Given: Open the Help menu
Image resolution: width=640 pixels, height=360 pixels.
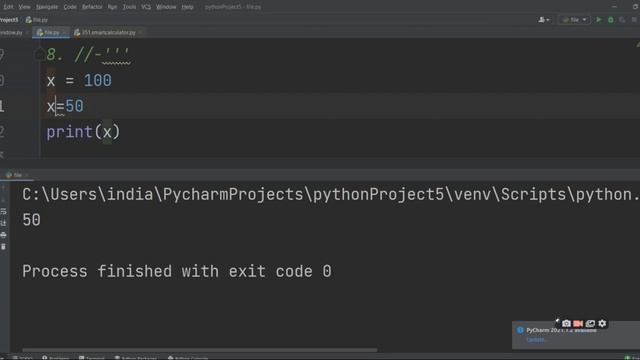Looking at the screenshot, I should pos(187,7).
